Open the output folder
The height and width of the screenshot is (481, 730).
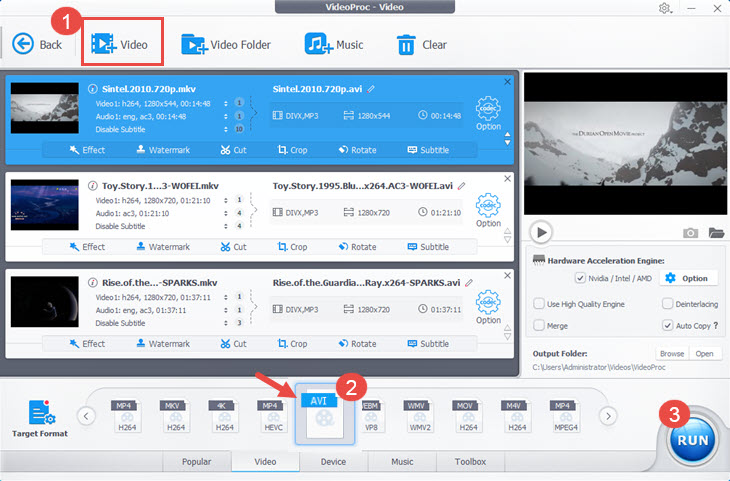click(704, 353)
